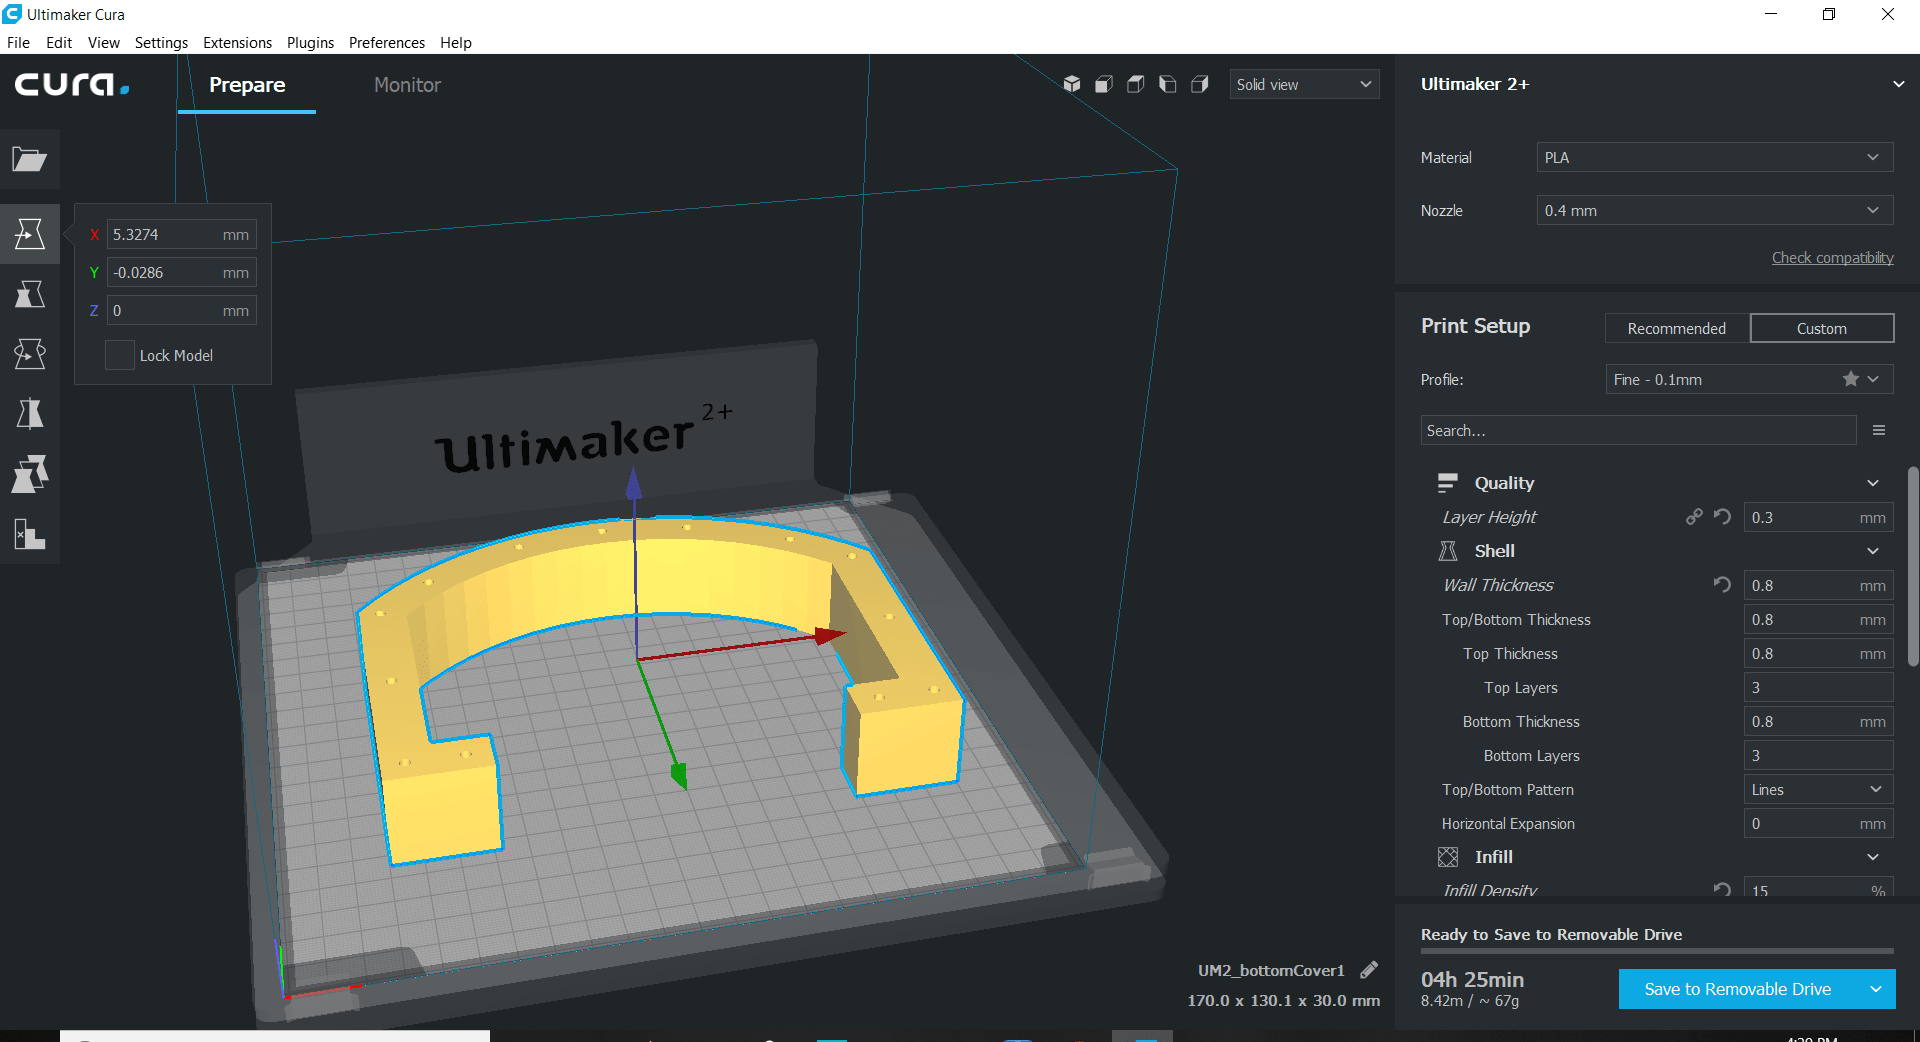Open the Help menu

tap(456, 42)
